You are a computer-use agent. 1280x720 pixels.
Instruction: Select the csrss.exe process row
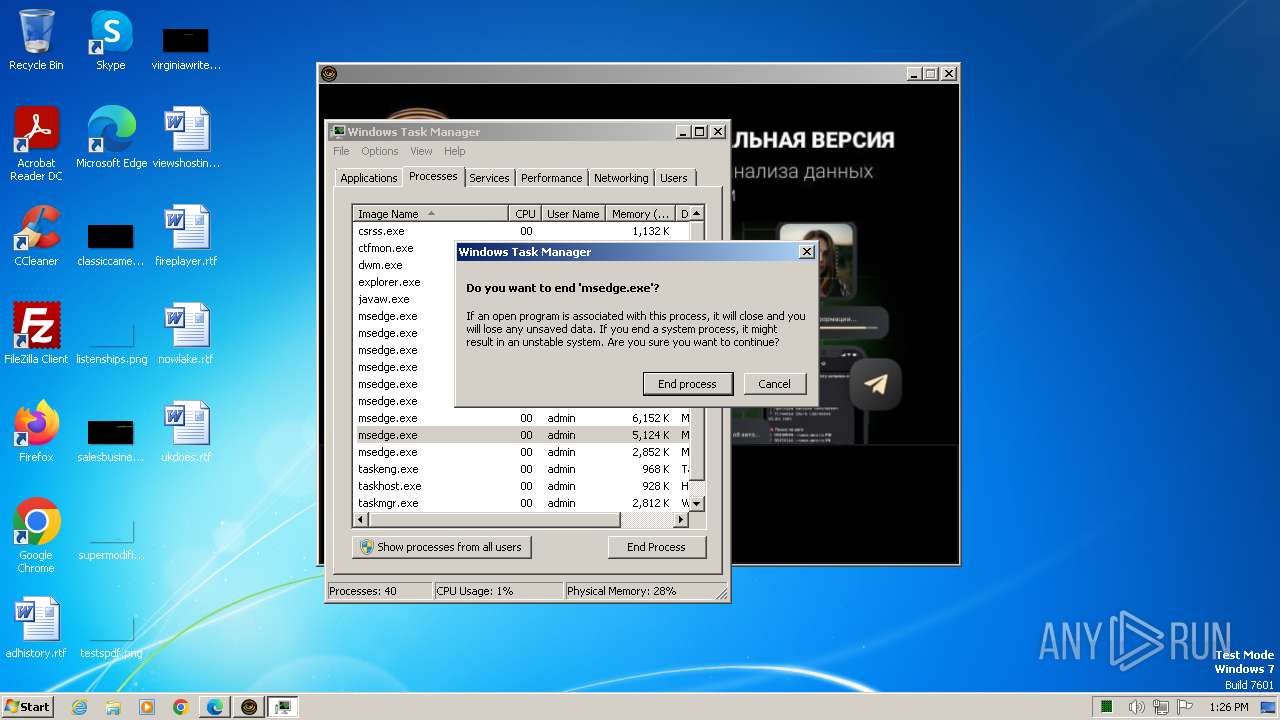(x=521, y=231)
